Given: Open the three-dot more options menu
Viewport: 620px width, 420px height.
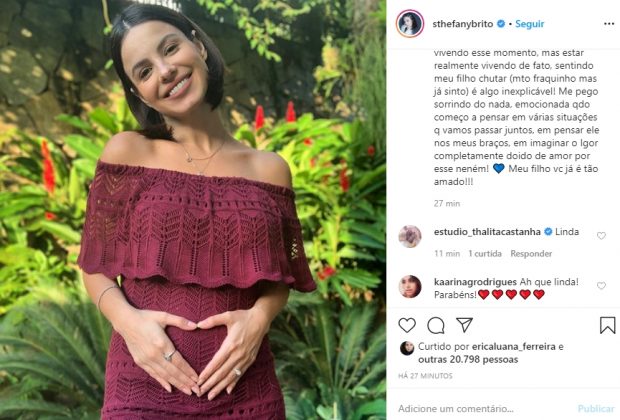Looking at the screenshot, I should pyautogui.click(x=609, y=24).
